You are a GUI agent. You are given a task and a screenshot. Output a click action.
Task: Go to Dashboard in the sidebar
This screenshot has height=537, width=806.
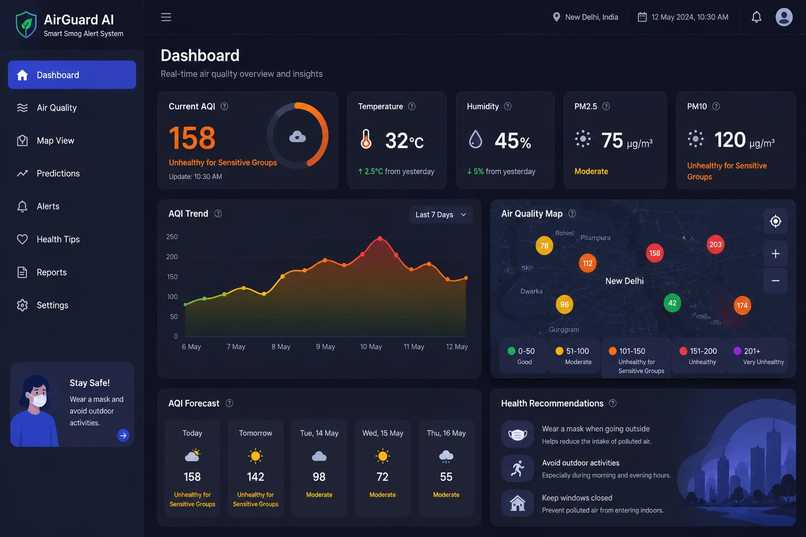[x=72, y=75]
